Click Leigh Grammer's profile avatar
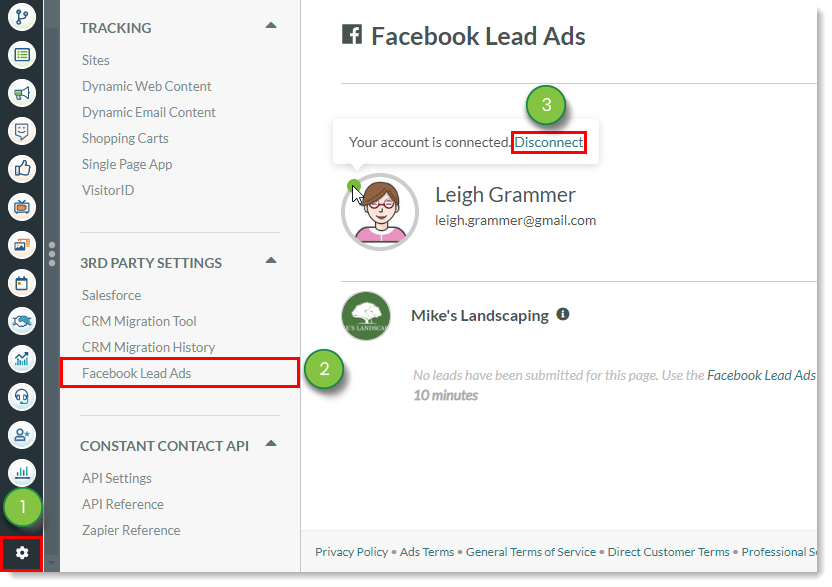This screenshot has height=587, width=832. [380, 212]
